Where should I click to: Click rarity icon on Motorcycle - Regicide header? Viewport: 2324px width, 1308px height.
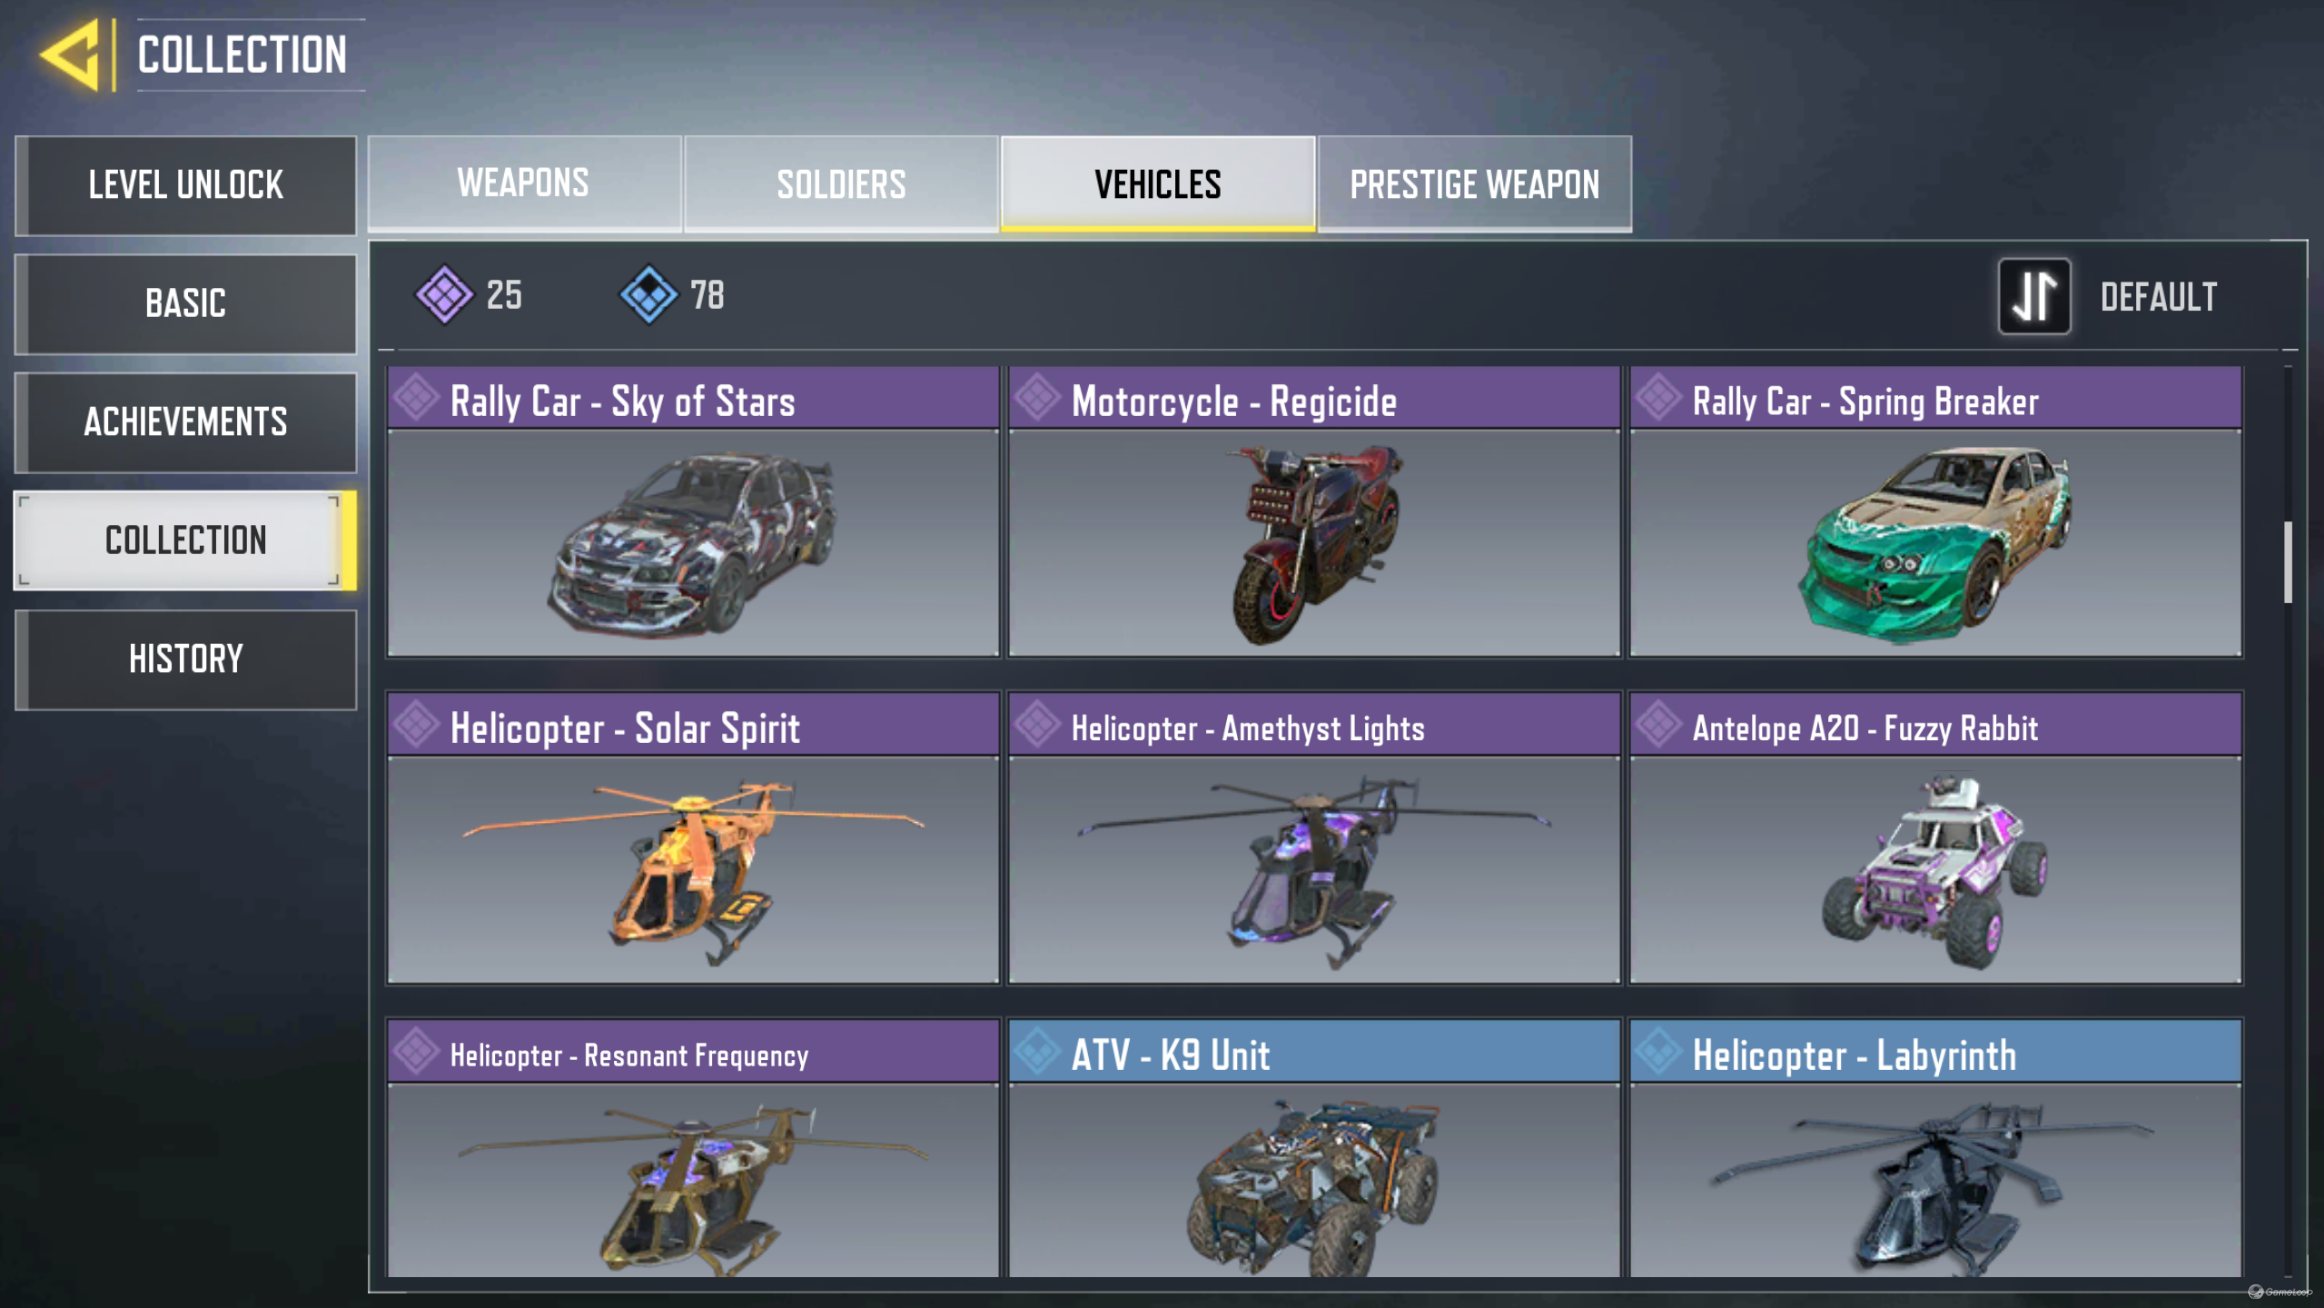tap(1037, 398)
